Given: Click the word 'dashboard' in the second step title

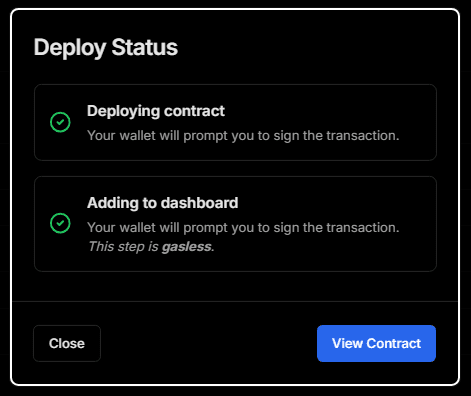Looking at the screenshot, I should pyautogui.click(x=200, y=203).
